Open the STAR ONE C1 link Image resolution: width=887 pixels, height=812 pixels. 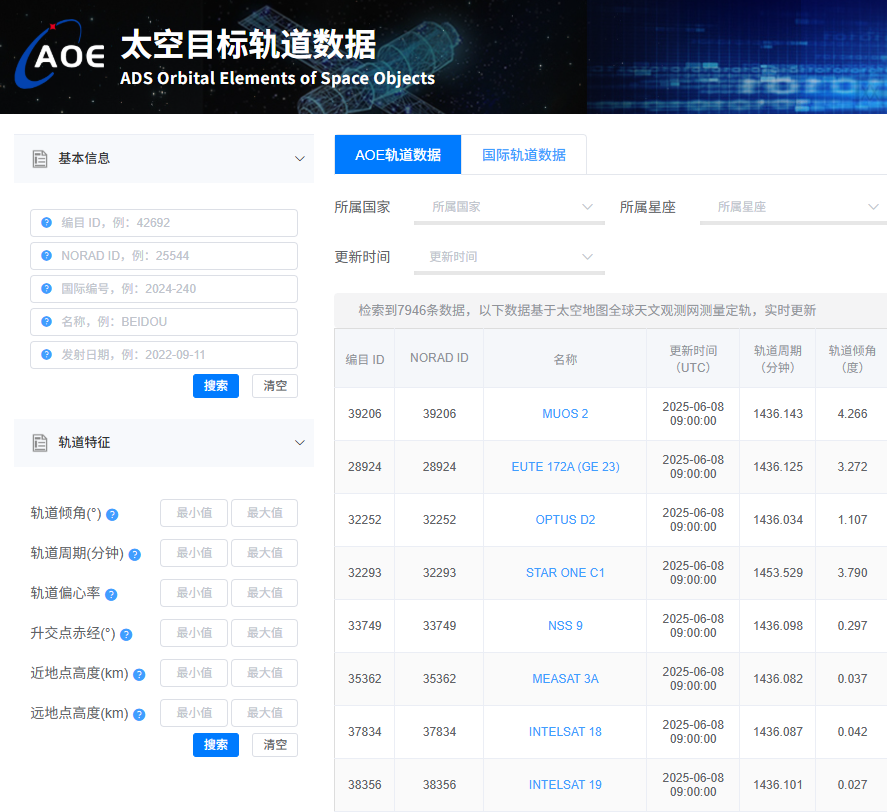click(565, 573)
